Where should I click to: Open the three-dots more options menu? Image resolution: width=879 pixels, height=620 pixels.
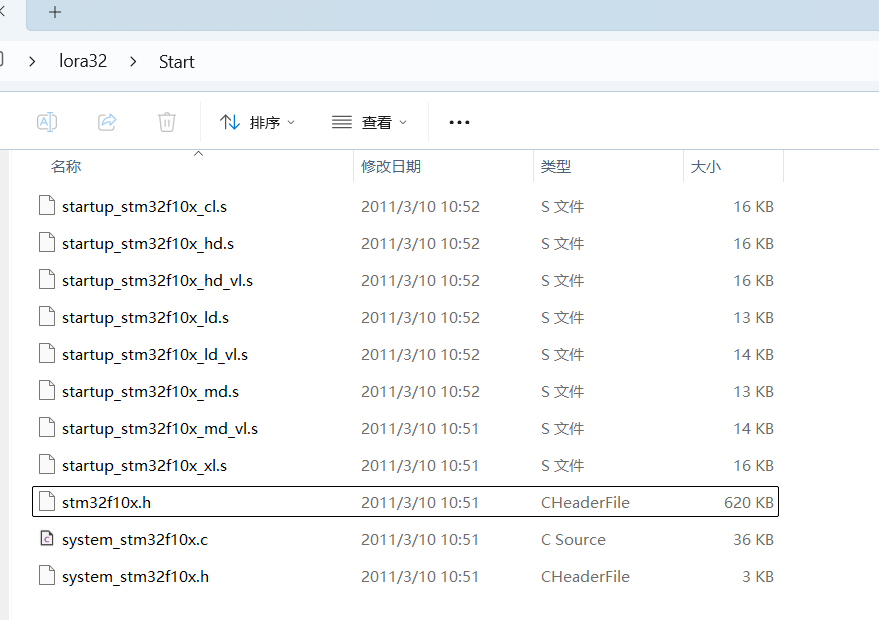[459, 122]
